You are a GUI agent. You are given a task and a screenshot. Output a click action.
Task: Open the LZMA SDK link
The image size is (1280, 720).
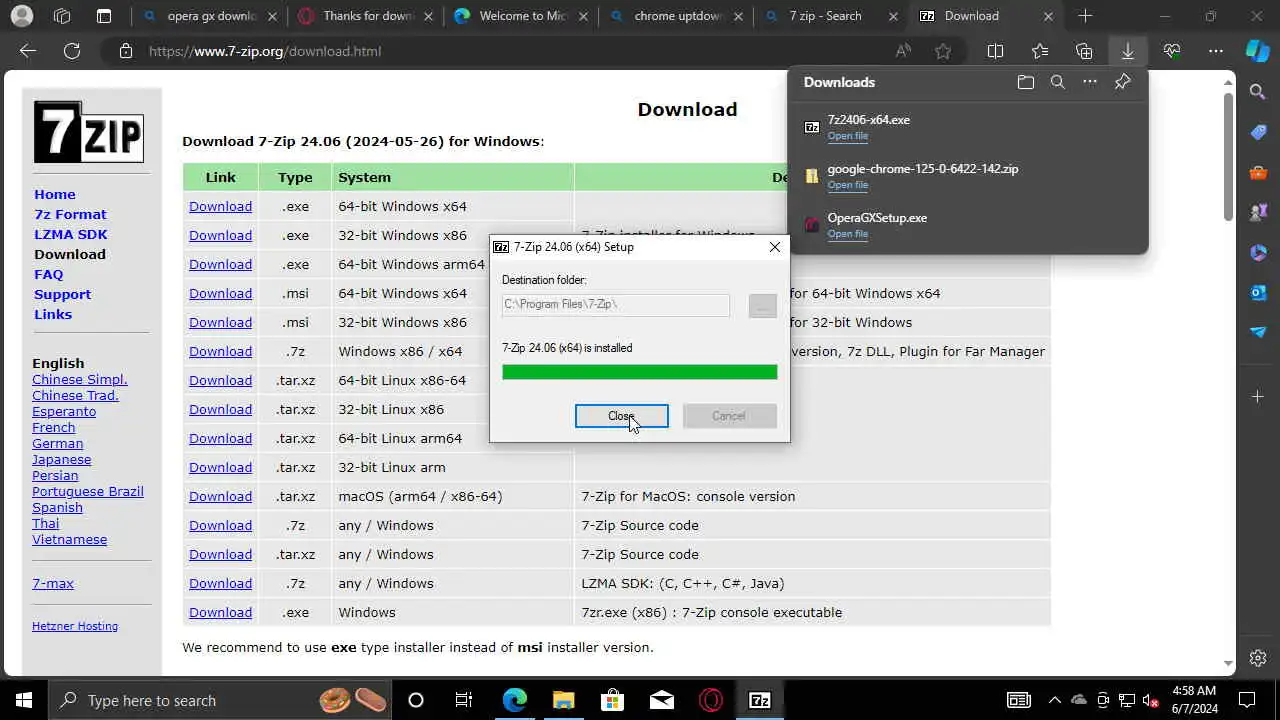pos(71,234)
